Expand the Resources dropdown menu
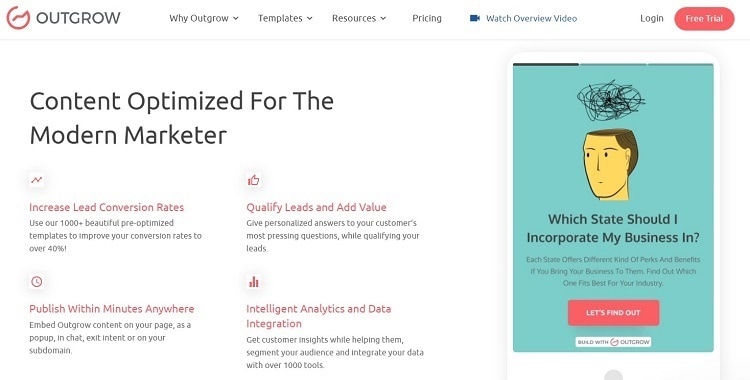The image size is (750, 380). point(359,18)
